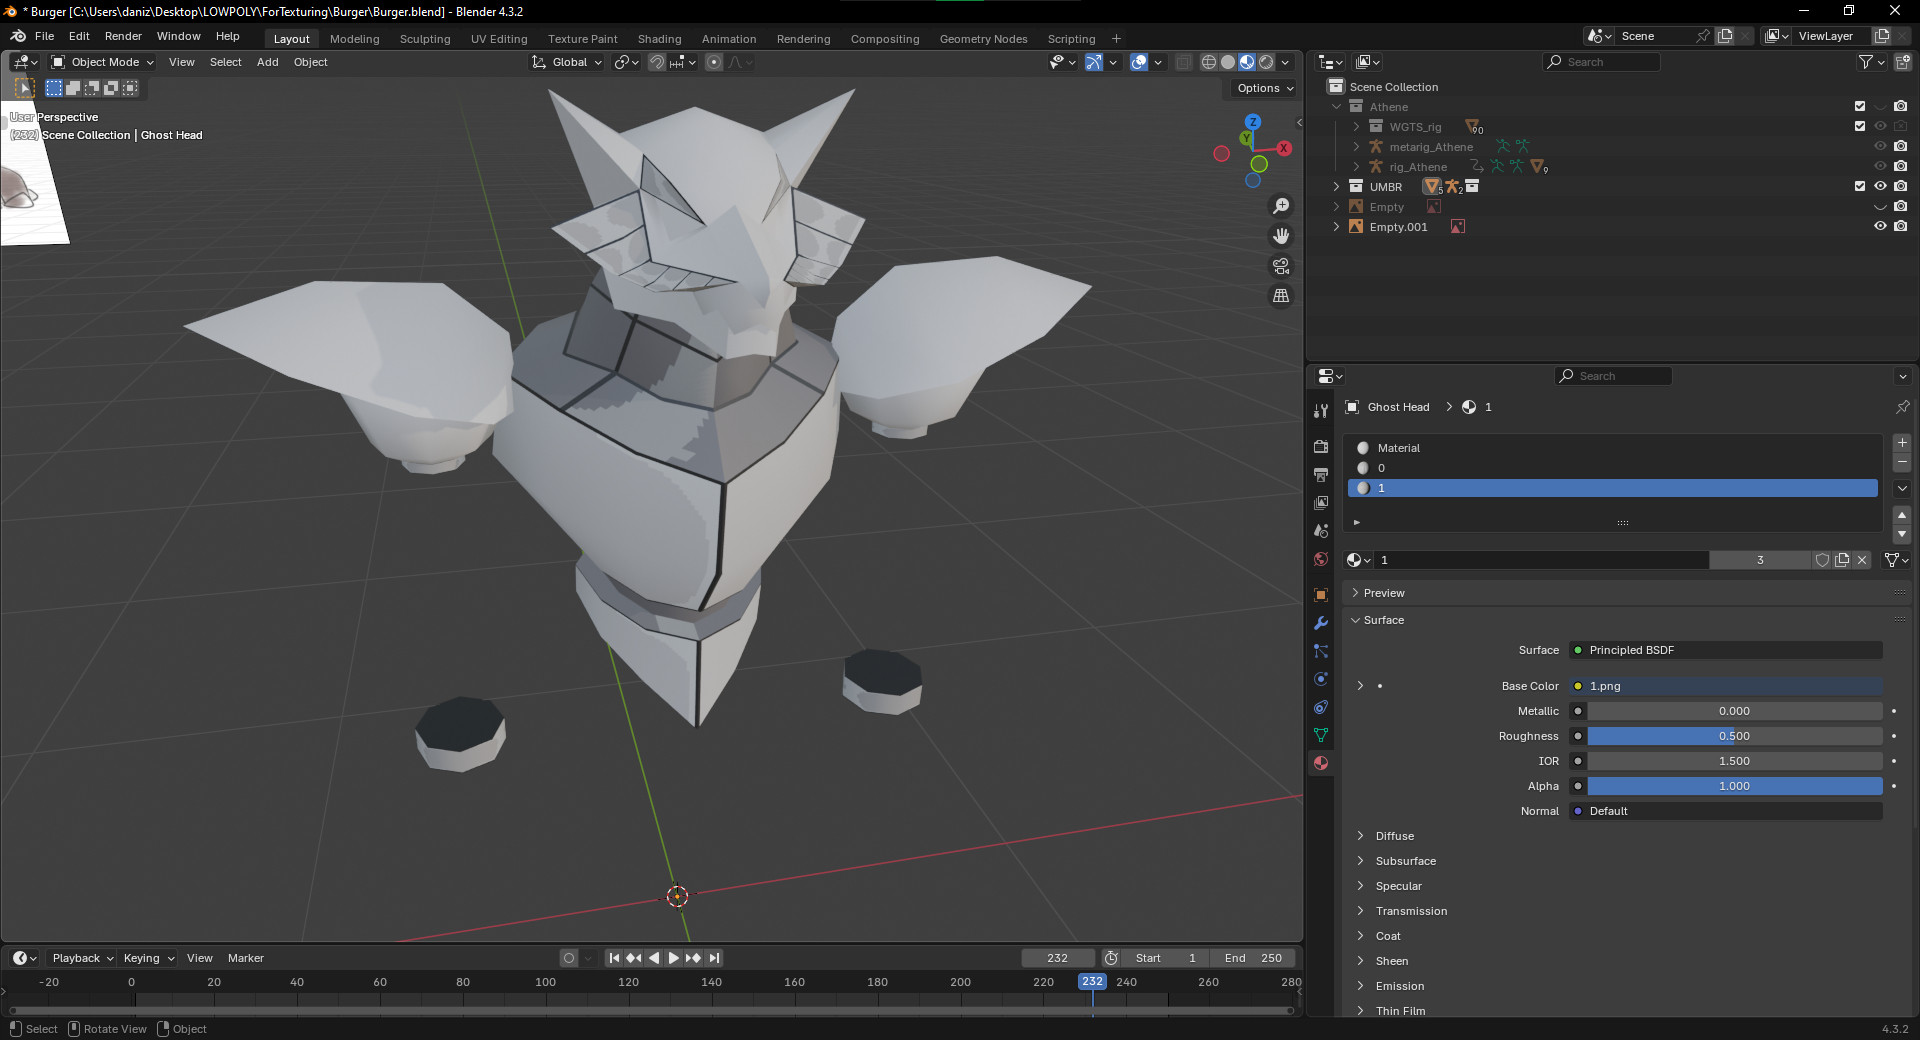The width and height of the screenshot is (1920, 1040).
Task: Switch perspective/orthographic grid icon
Action: pyautogui.click(x=1281, y=296)
